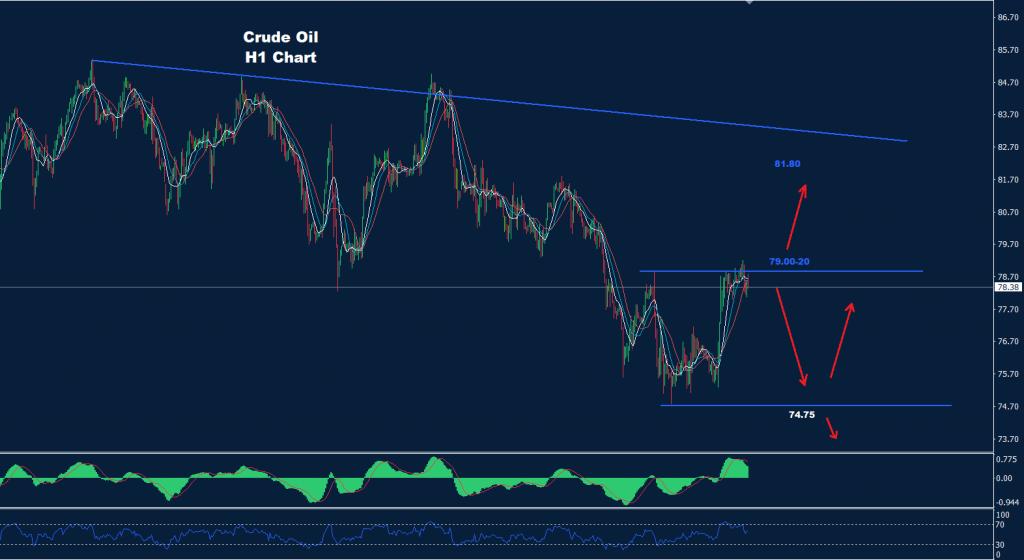
Task: Click the current price tag 78.38
Action: tap(1008, 287)
